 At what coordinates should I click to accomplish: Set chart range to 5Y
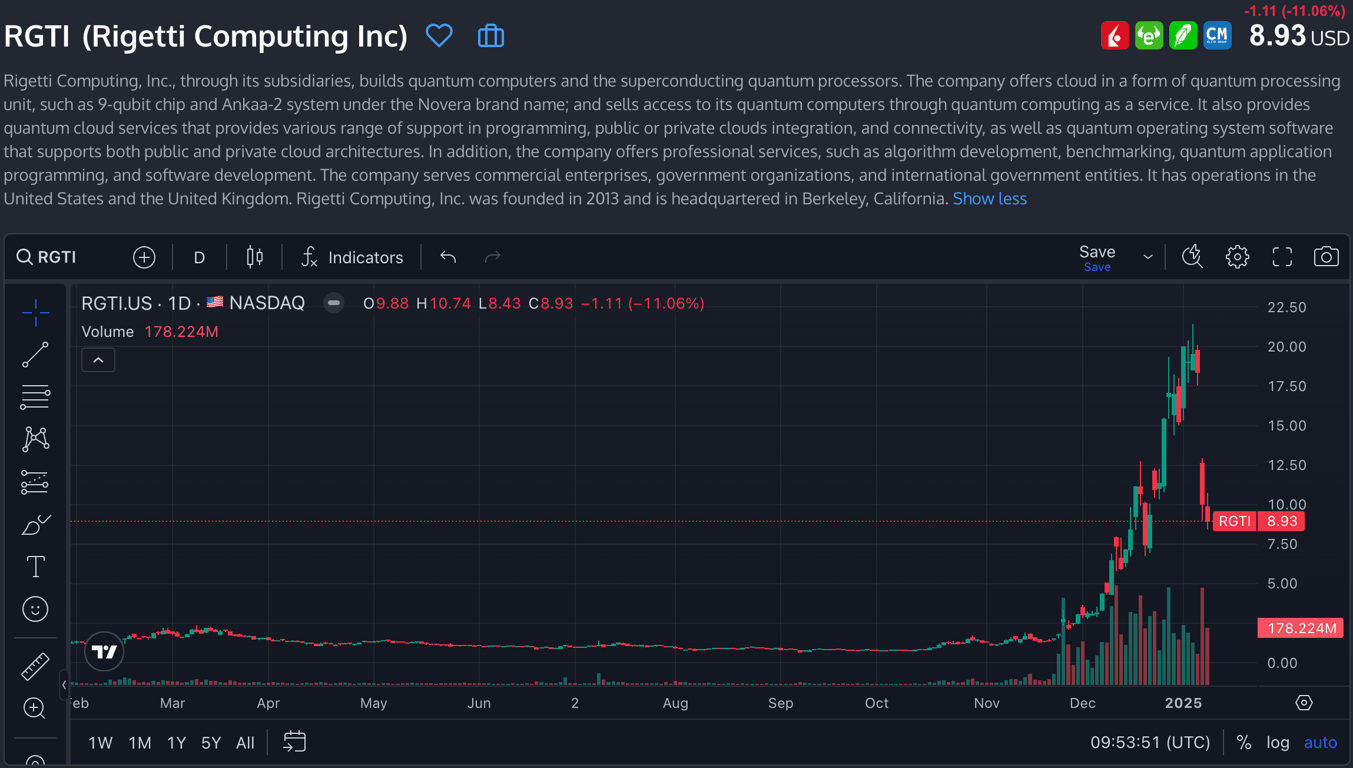click(210, 743)
